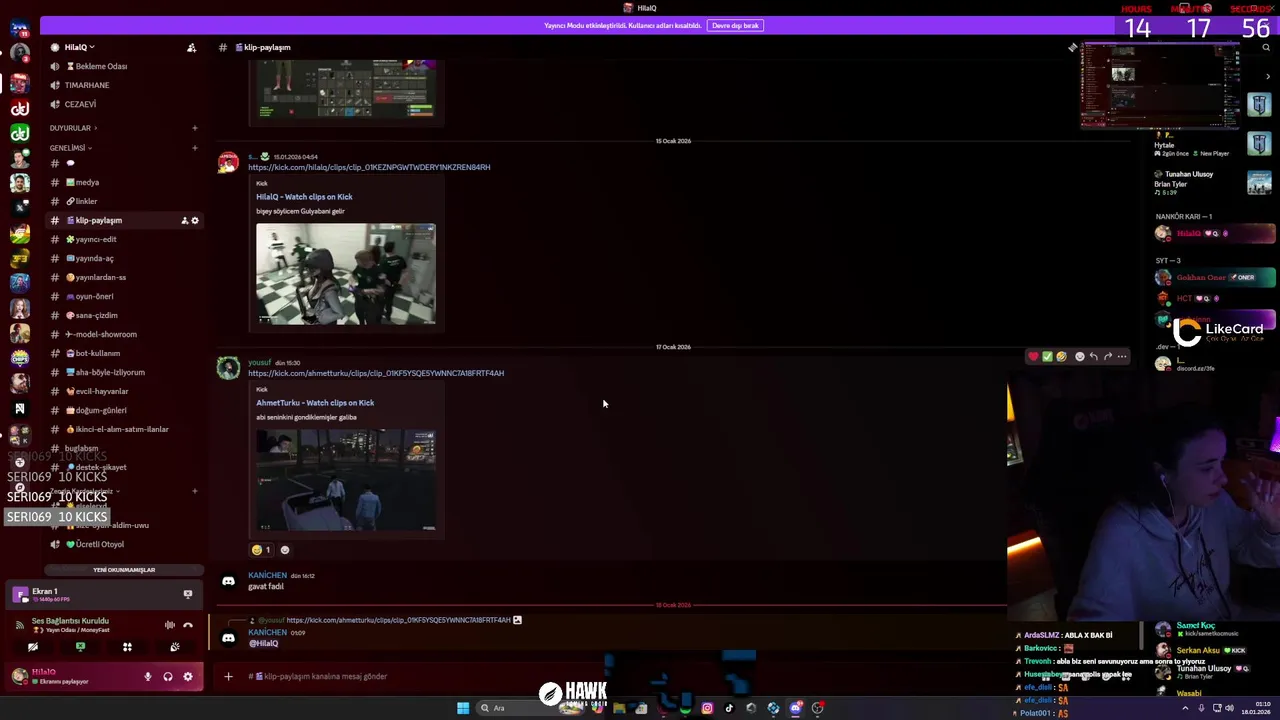Mute microphone in user panel

tap(148, 677)
